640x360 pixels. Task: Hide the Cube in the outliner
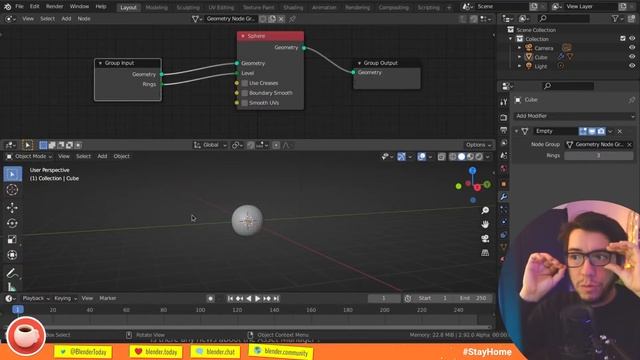632,57
